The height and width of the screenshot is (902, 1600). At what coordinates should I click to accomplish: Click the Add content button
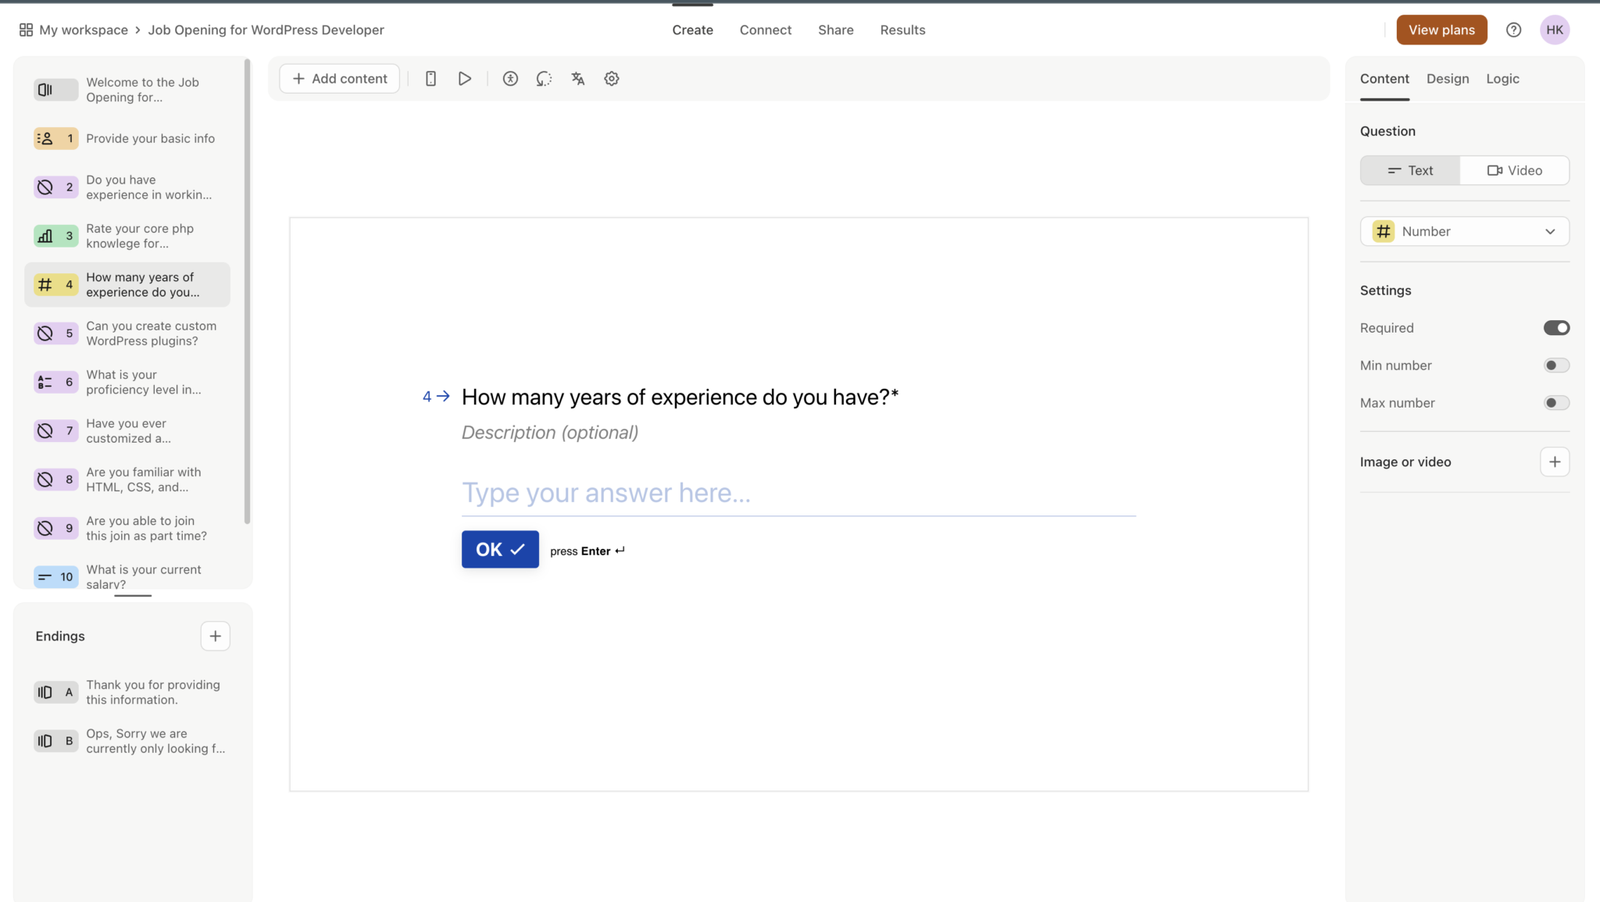[x=339, y=78]
